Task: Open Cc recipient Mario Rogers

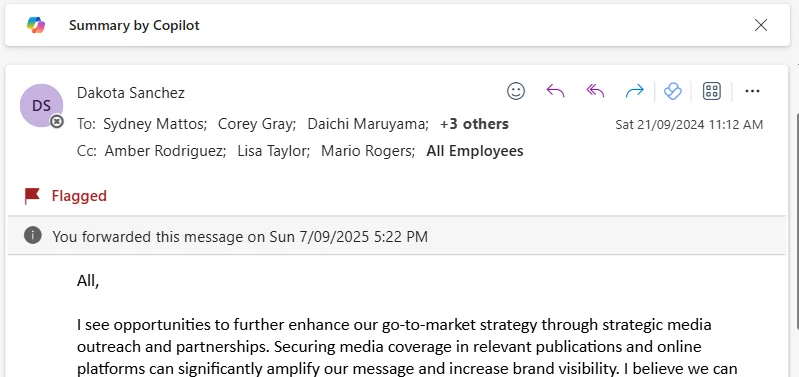Action: coord(368,151)
